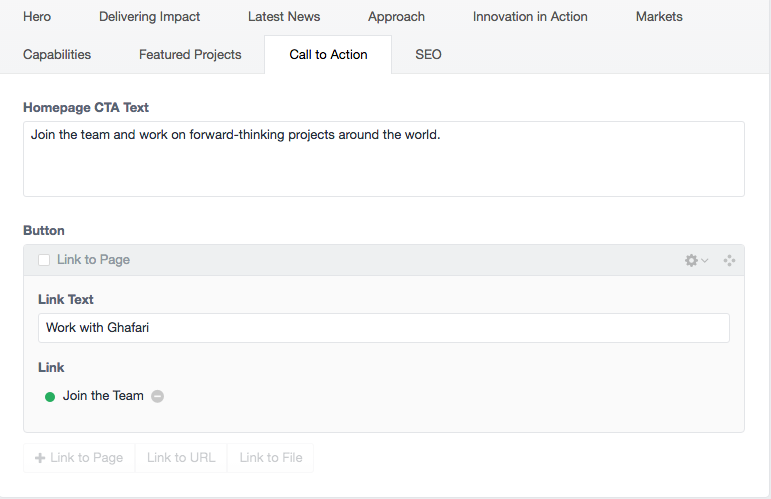Screen dimensions: 771x499
Task: Focus the Homepage CTA Text area
Action: click(384, 159)
